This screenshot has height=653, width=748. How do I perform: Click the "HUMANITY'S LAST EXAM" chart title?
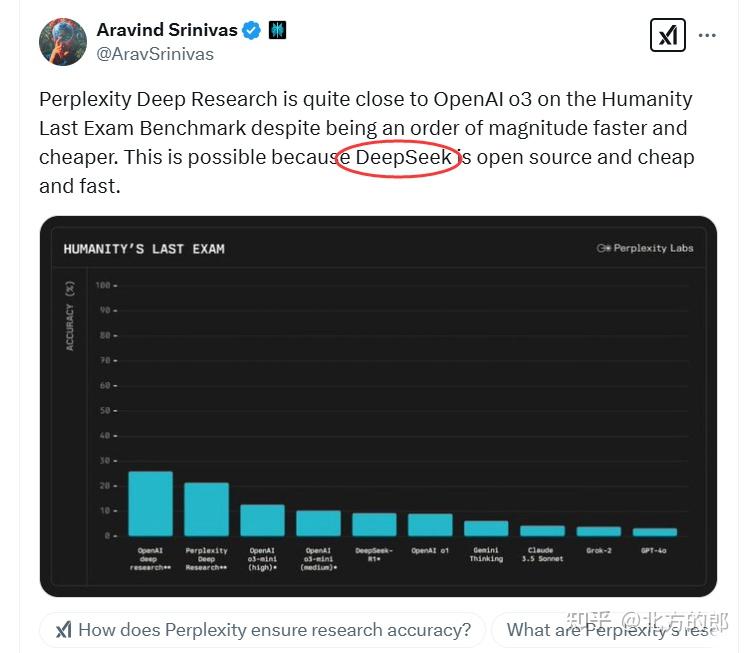coord(144,249)
